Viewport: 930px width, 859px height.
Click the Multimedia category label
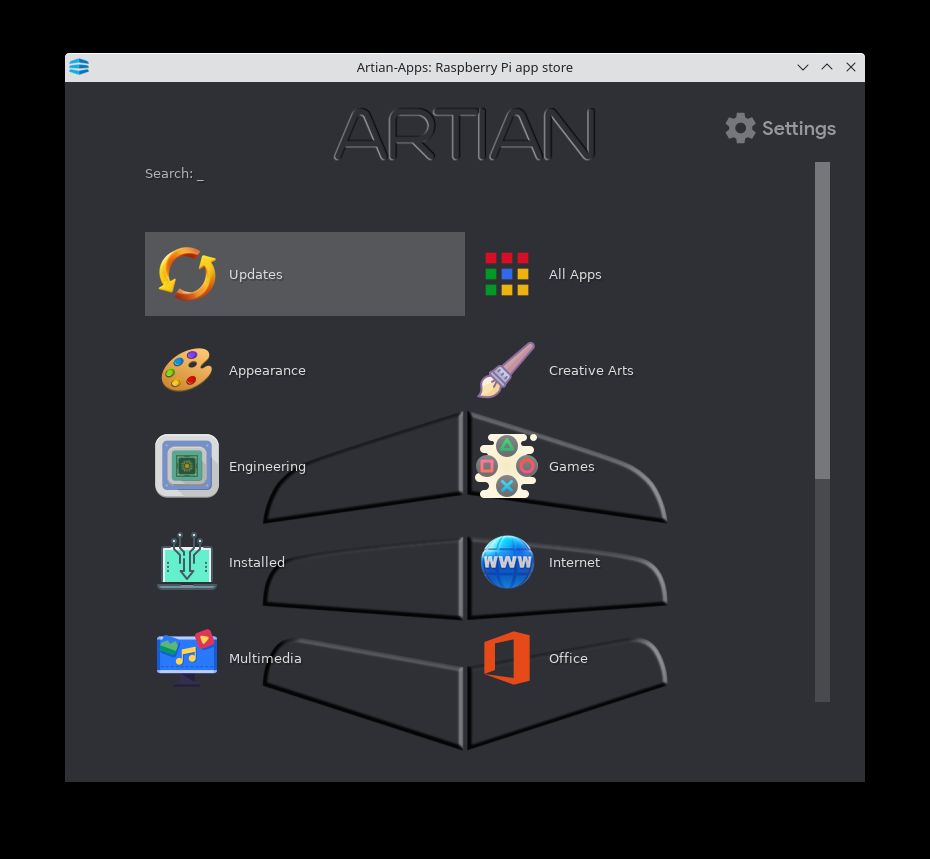[x=265, y=658]
